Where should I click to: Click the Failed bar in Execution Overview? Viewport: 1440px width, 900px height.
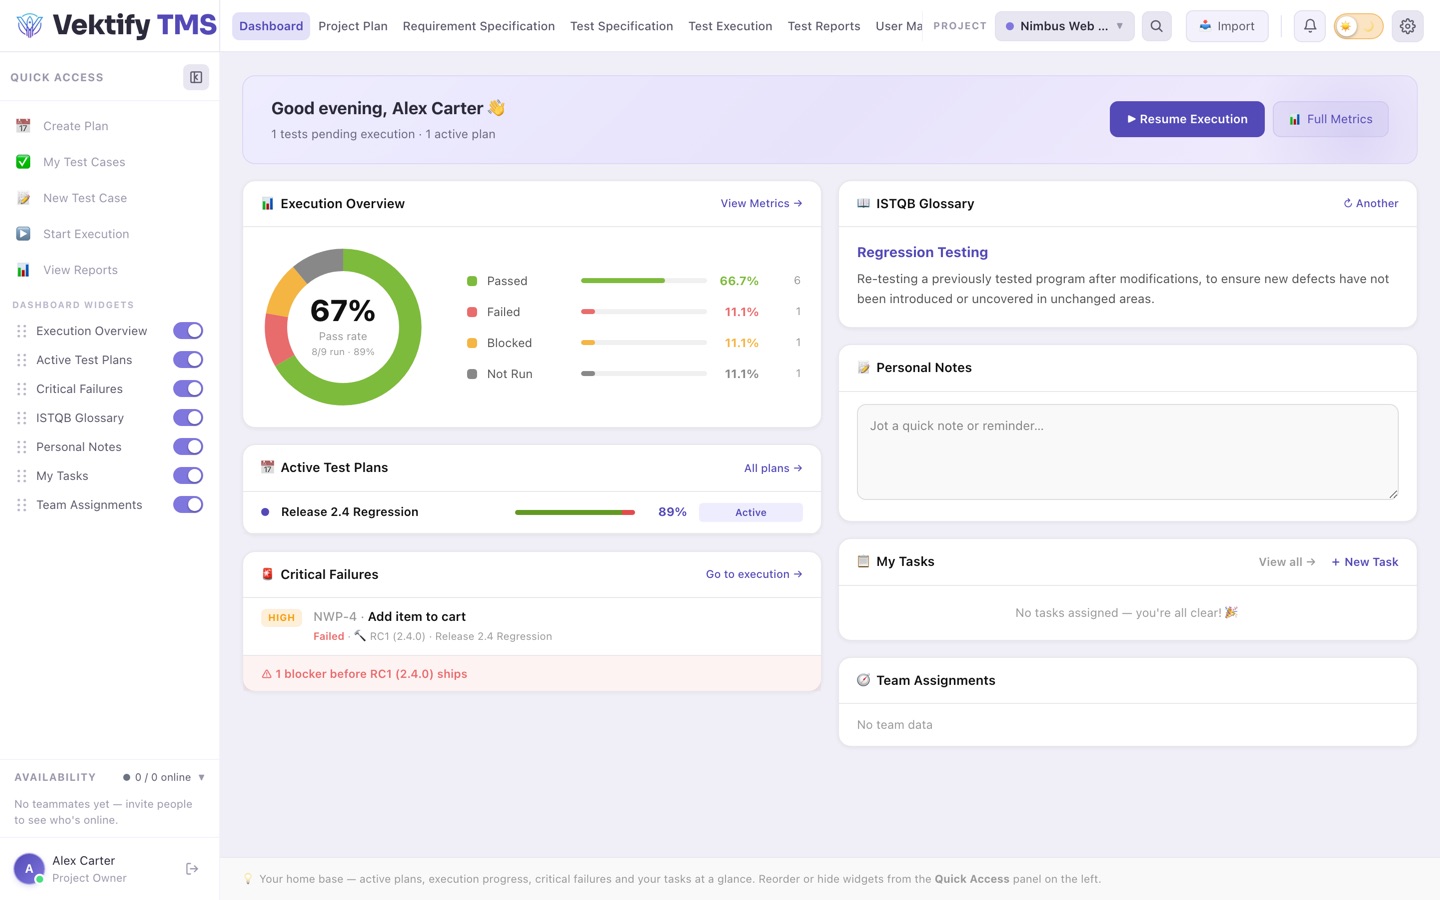pyautogui.click(x=644, y=312)
